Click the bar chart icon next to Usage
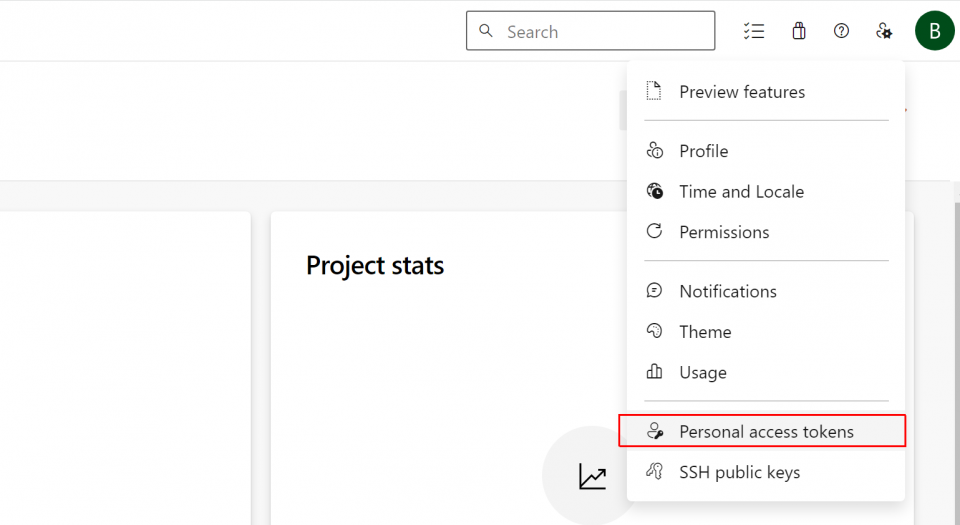960x525 pixels. (x=654, y=371)
